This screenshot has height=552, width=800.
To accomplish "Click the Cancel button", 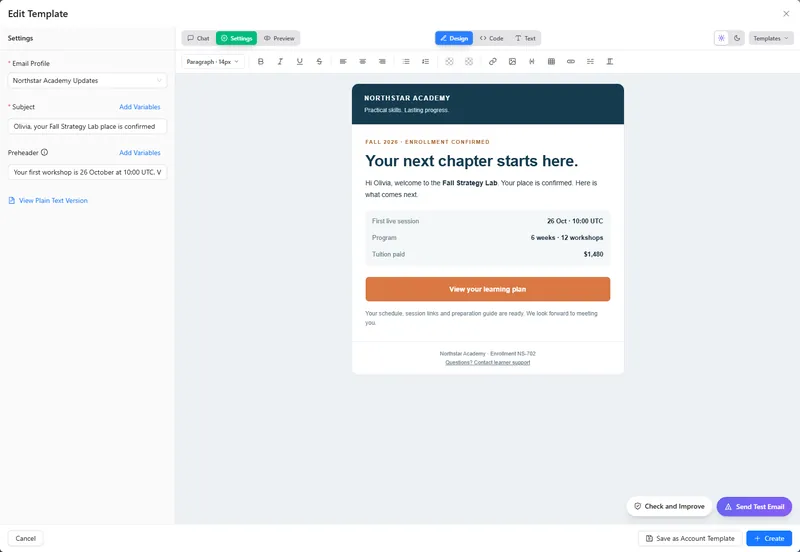I will click(x=26, y=538).
